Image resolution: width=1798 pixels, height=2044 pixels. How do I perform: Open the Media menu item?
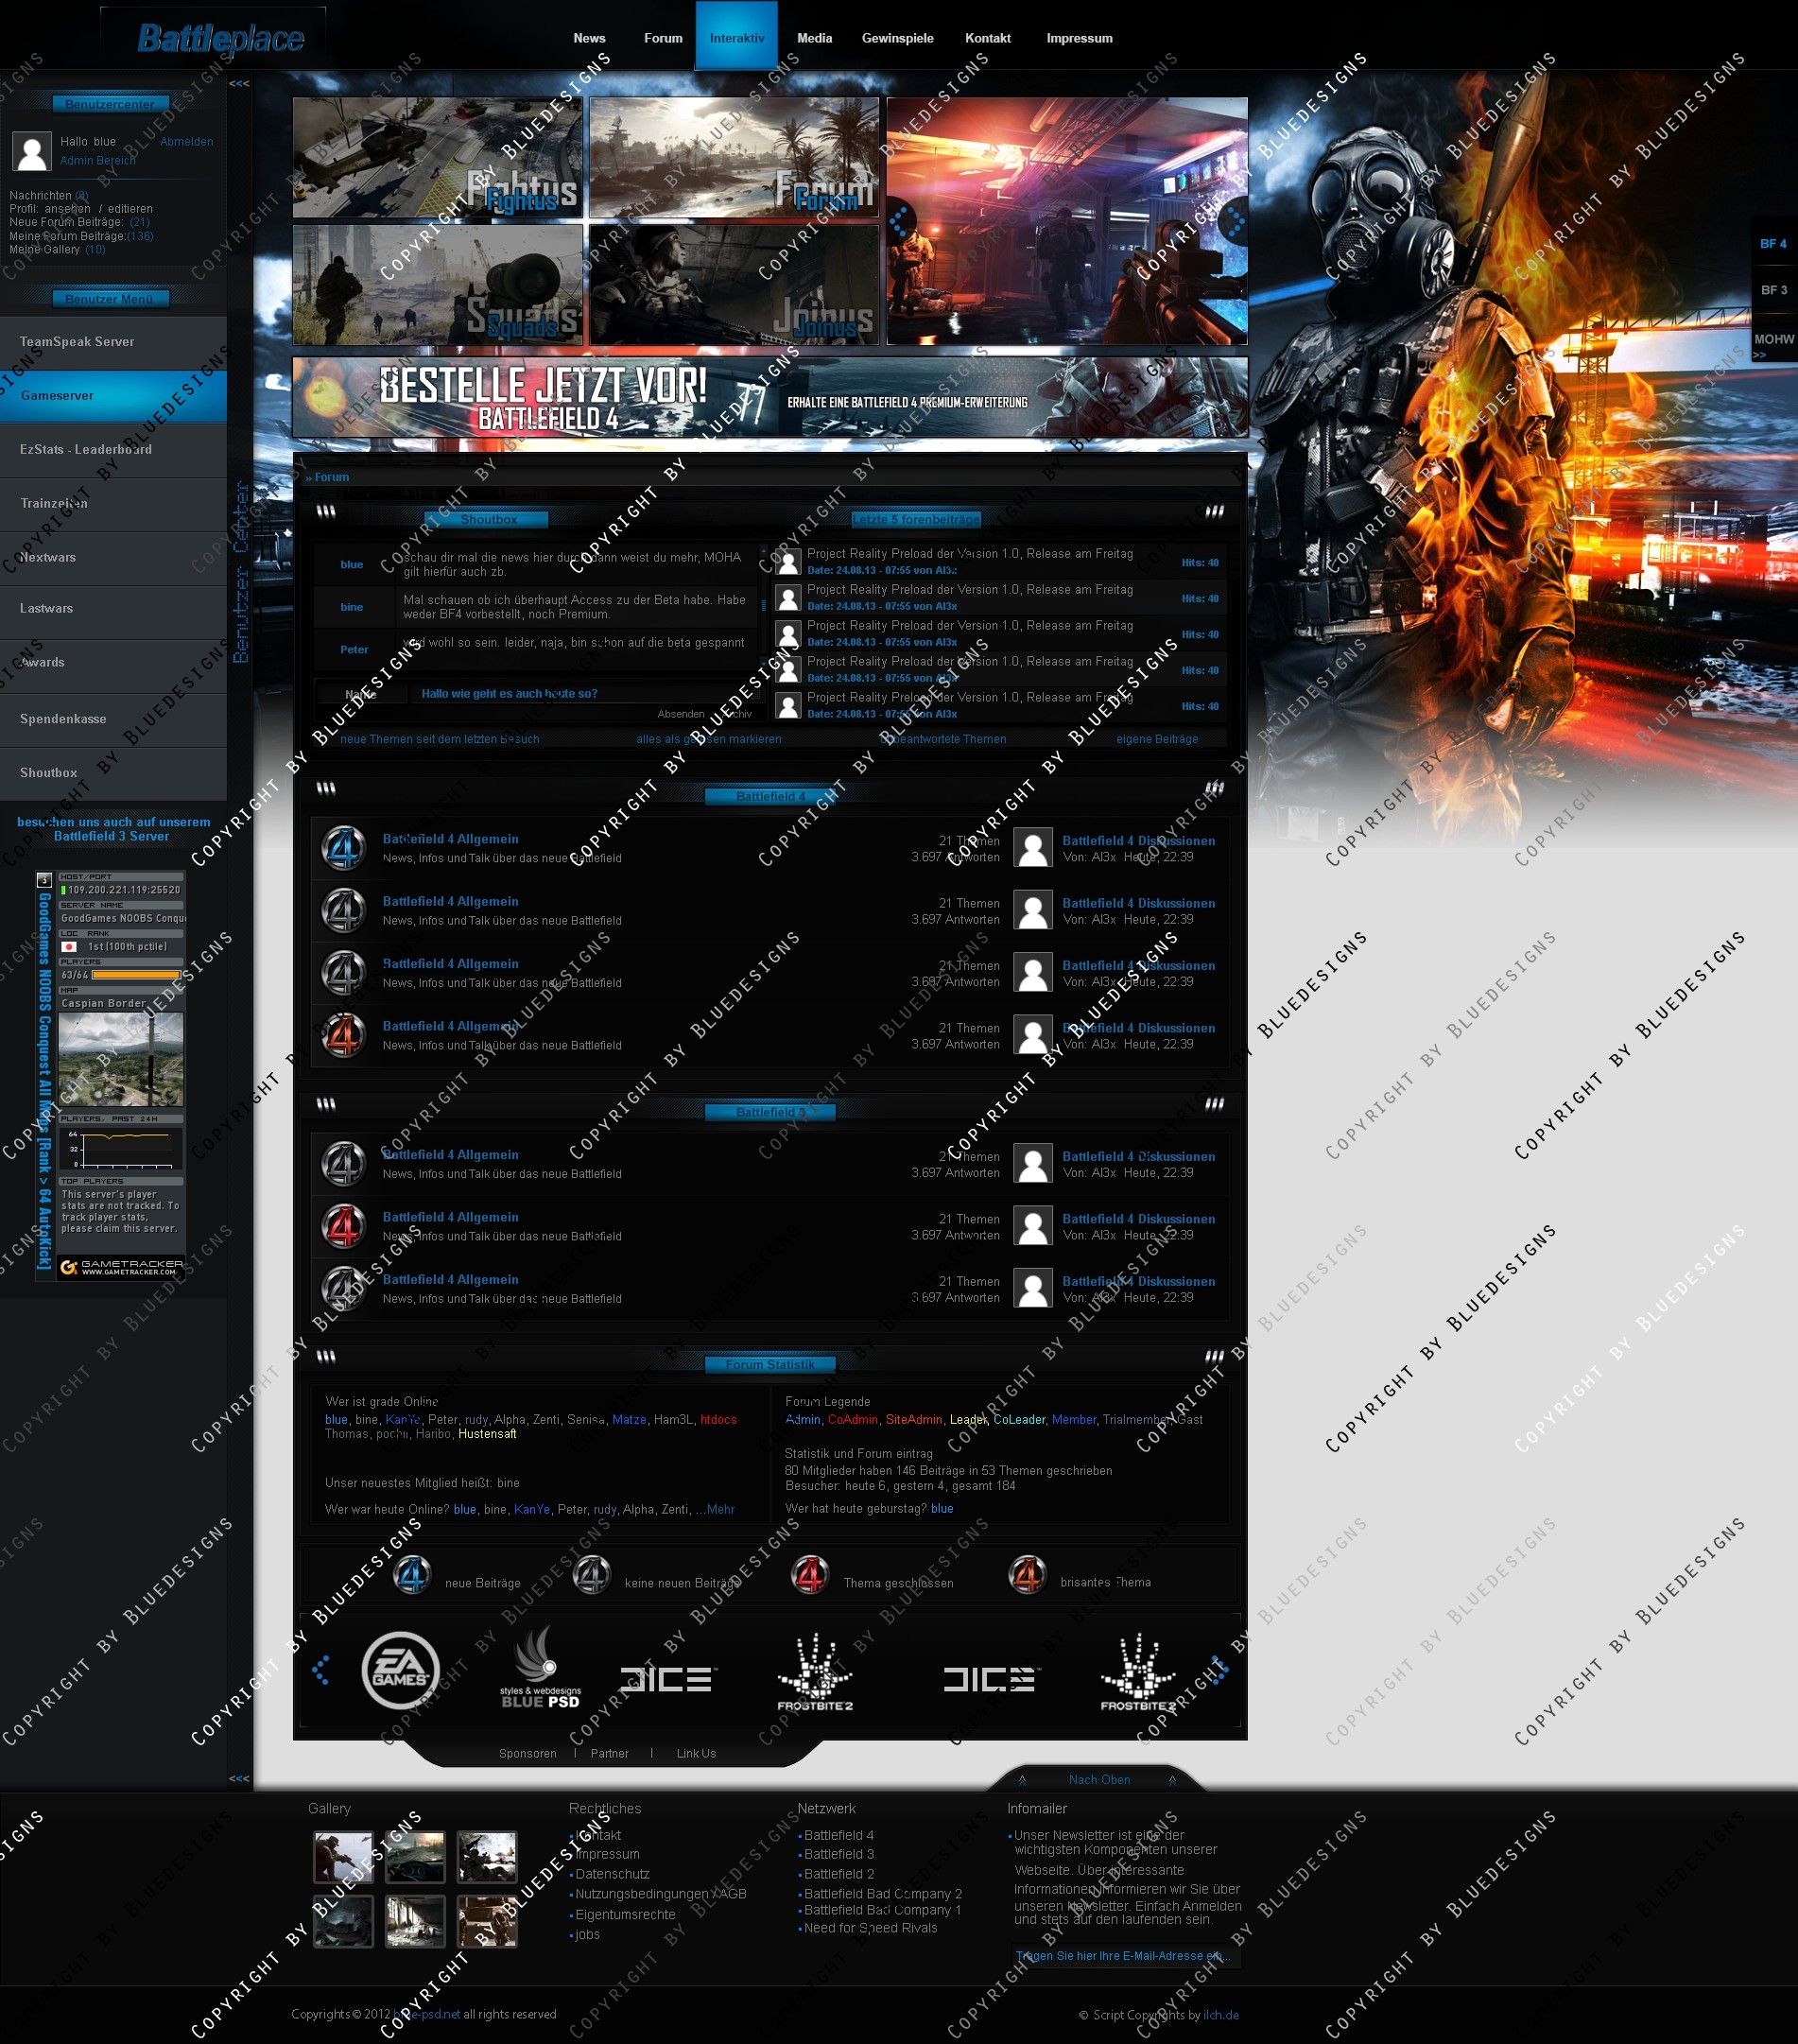[814, 38]
